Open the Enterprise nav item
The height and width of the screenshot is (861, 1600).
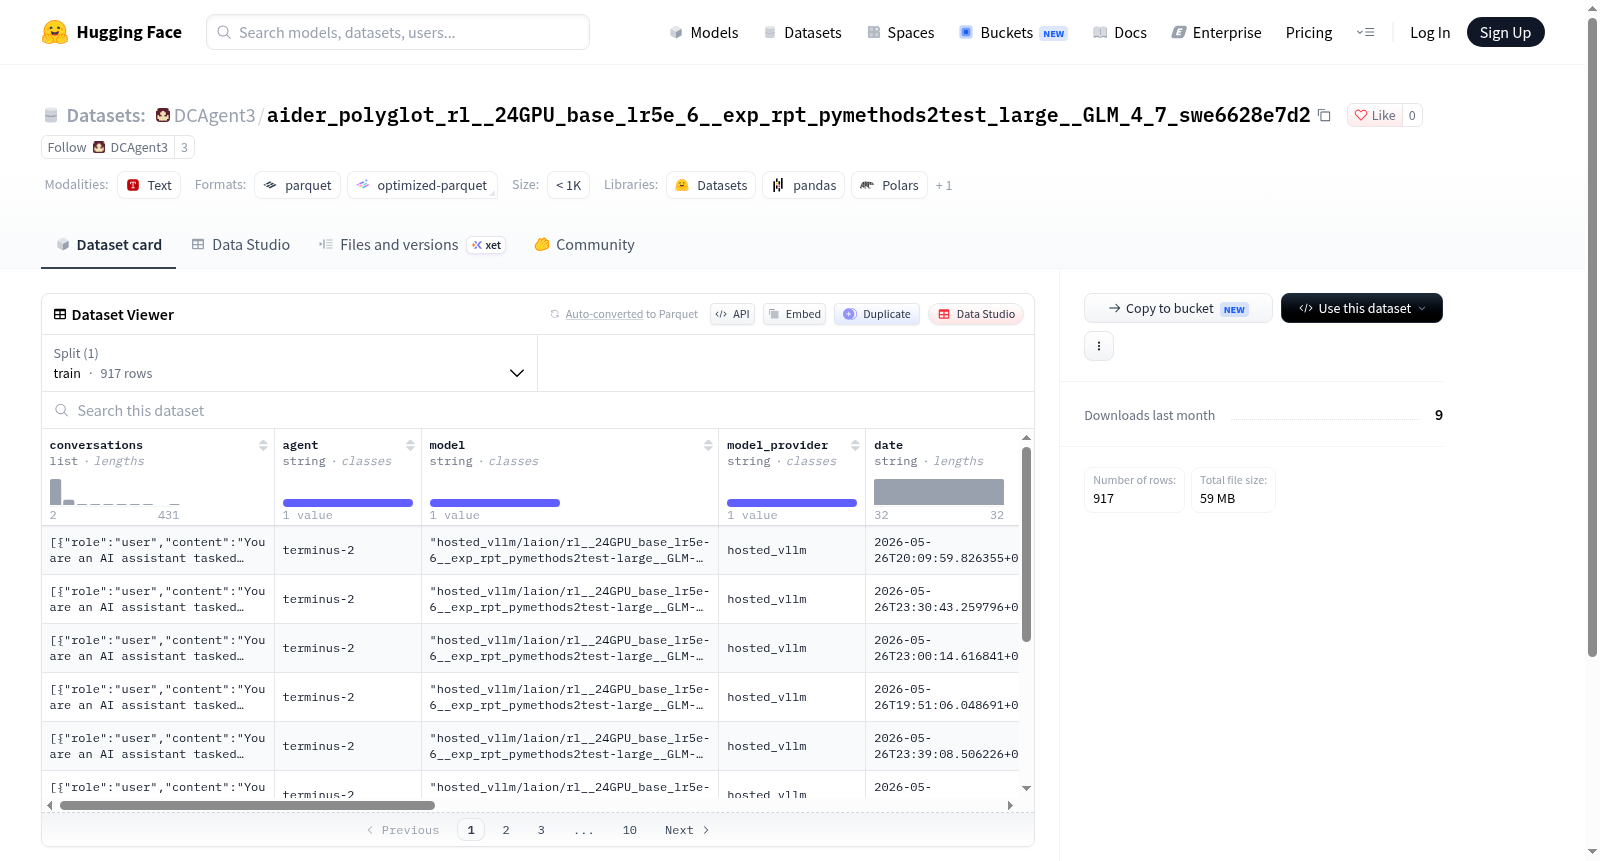pos(1217,33)
